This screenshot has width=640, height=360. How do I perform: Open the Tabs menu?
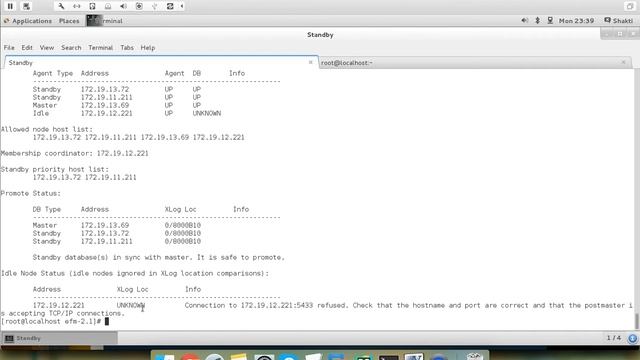127,48
